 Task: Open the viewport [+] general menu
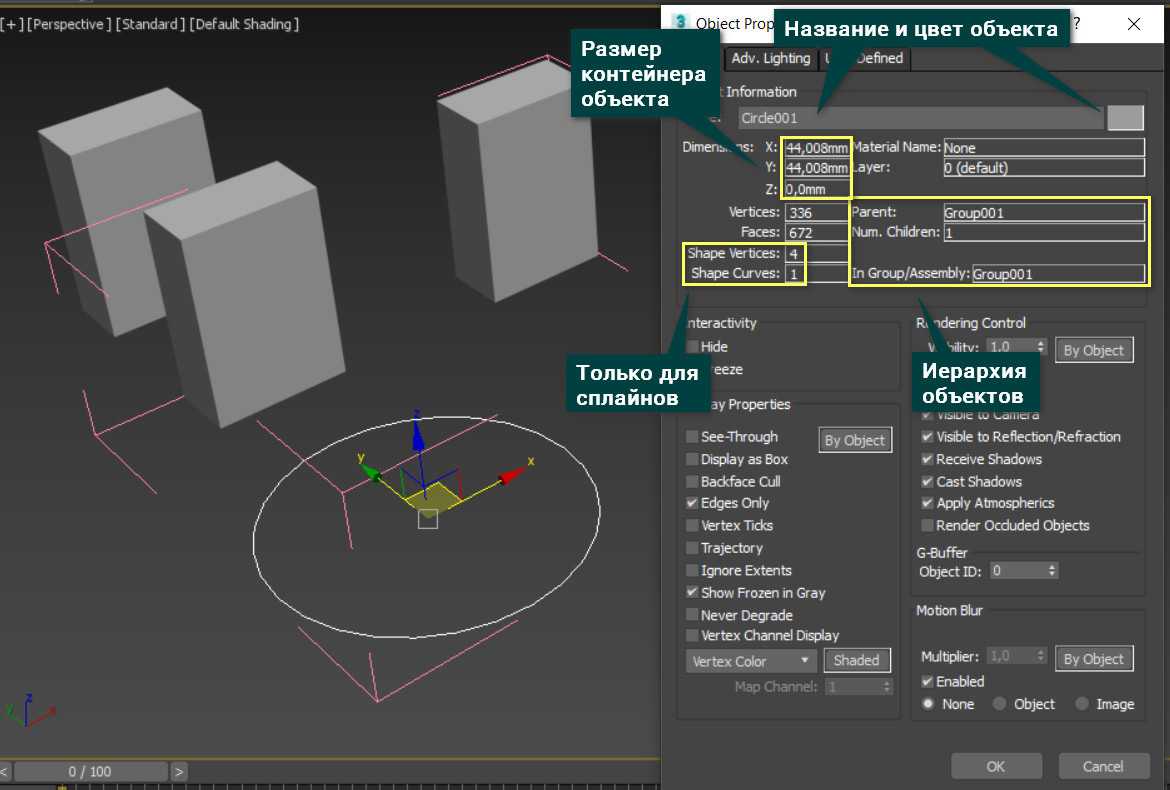click(13, 24)
